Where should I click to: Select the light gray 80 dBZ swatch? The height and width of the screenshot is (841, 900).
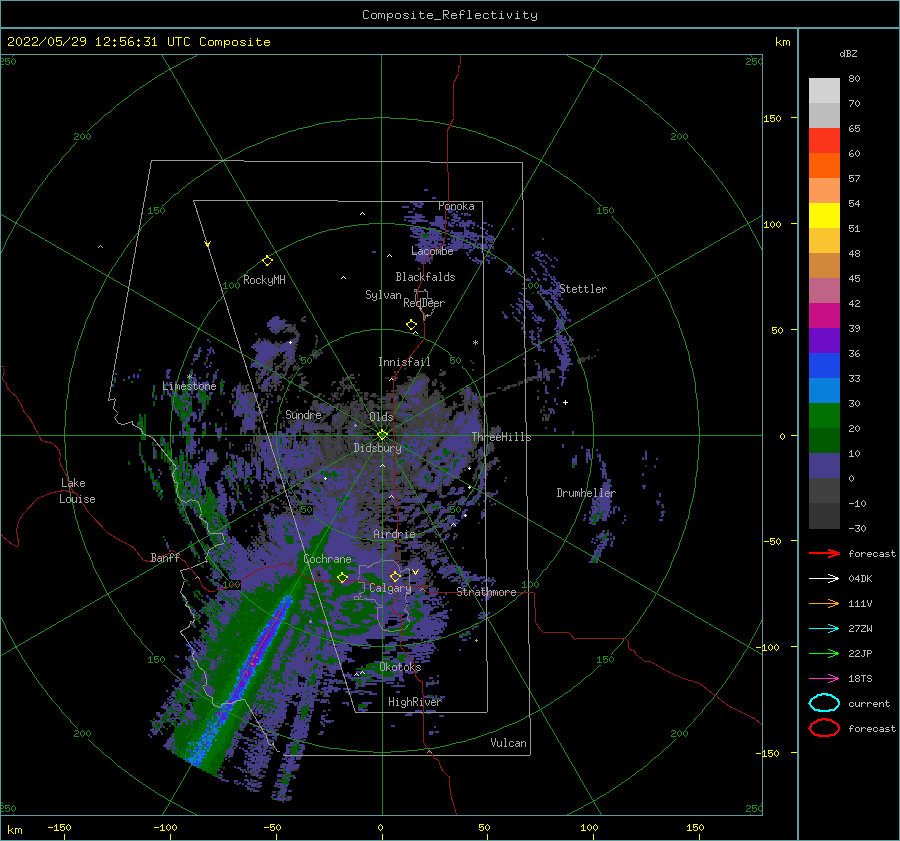point(824,91)
